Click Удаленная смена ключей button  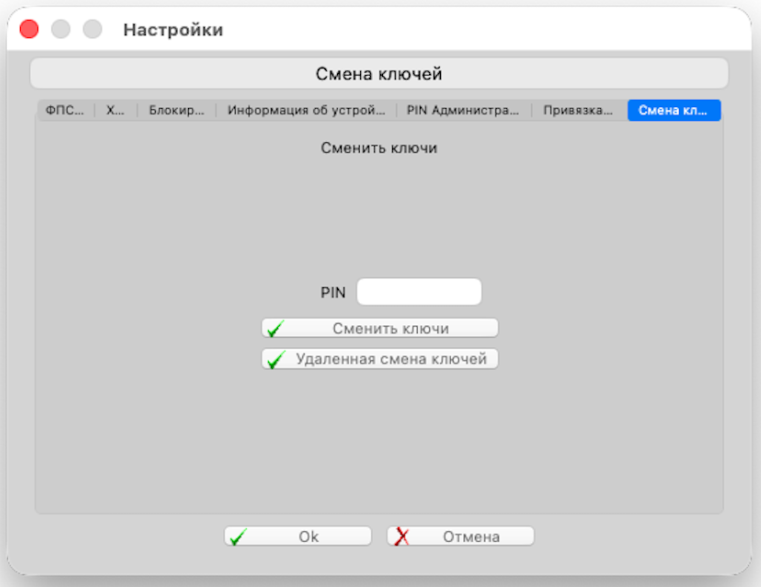pyautogui.click(x=380, y=359)
